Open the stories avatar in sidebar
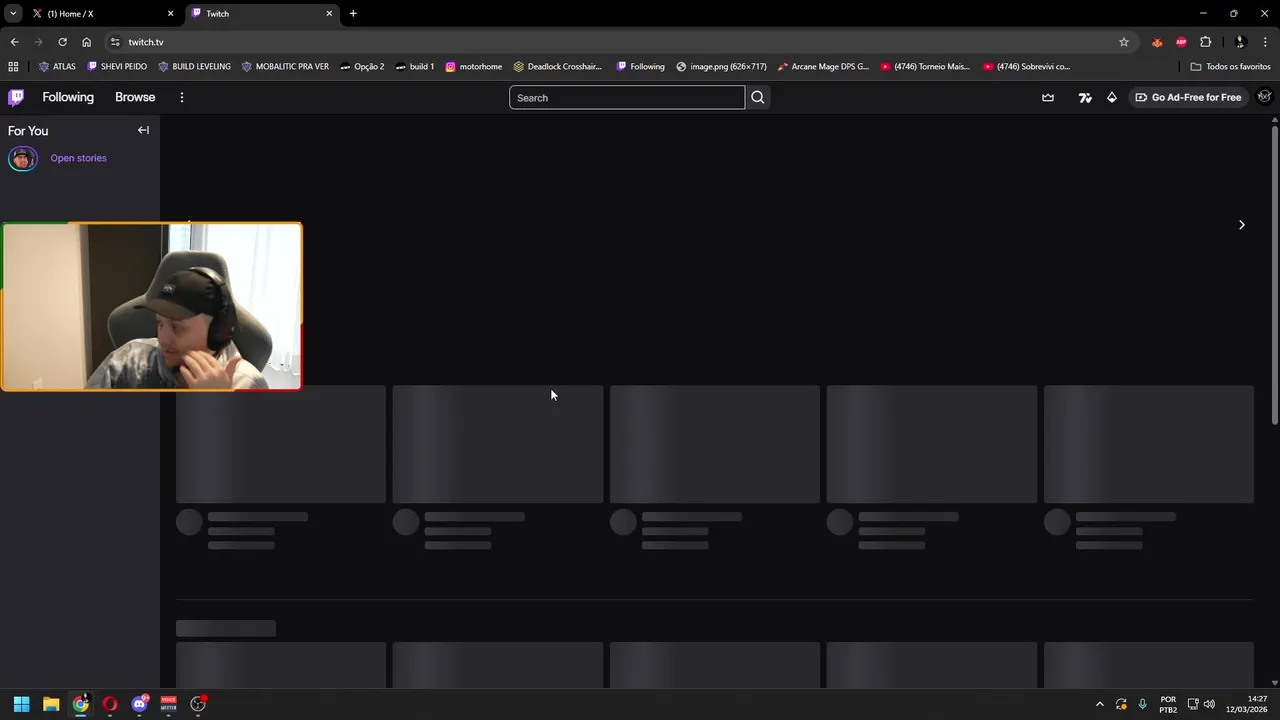This screenshot has width=1280, height=720. [23, 158]
